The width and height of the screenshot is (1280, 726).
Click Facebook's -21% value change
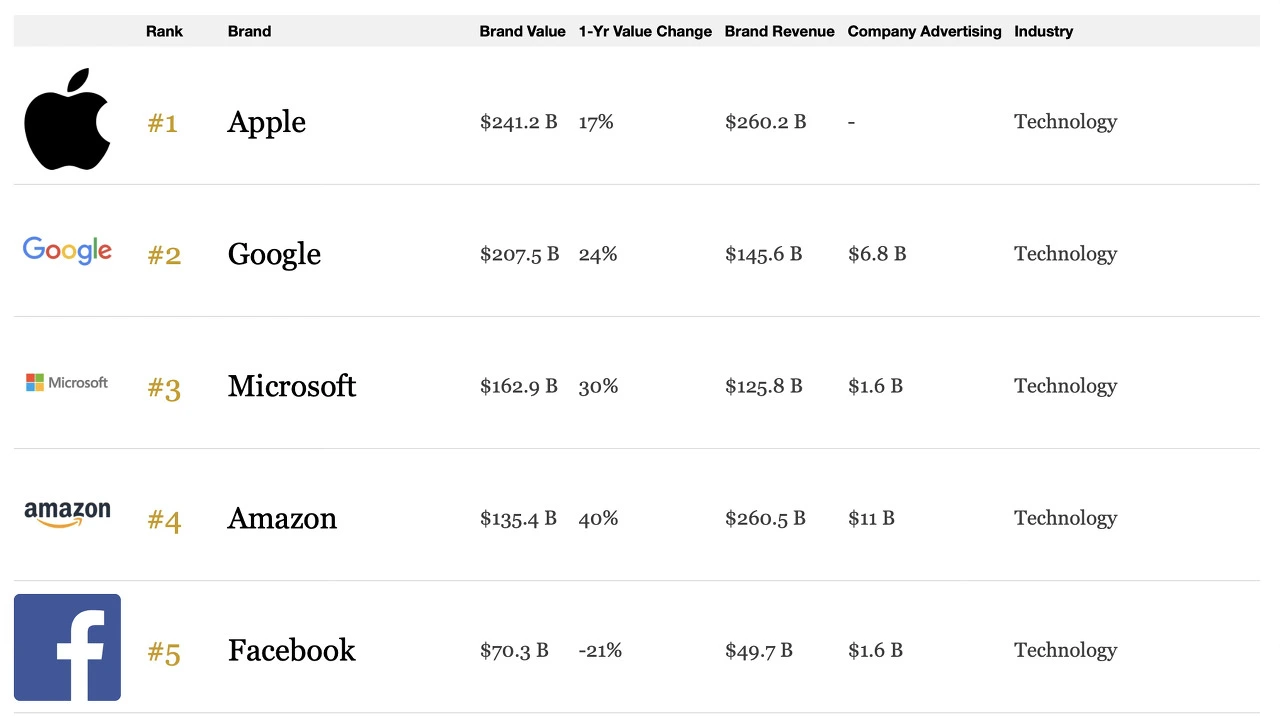point(600,650)
